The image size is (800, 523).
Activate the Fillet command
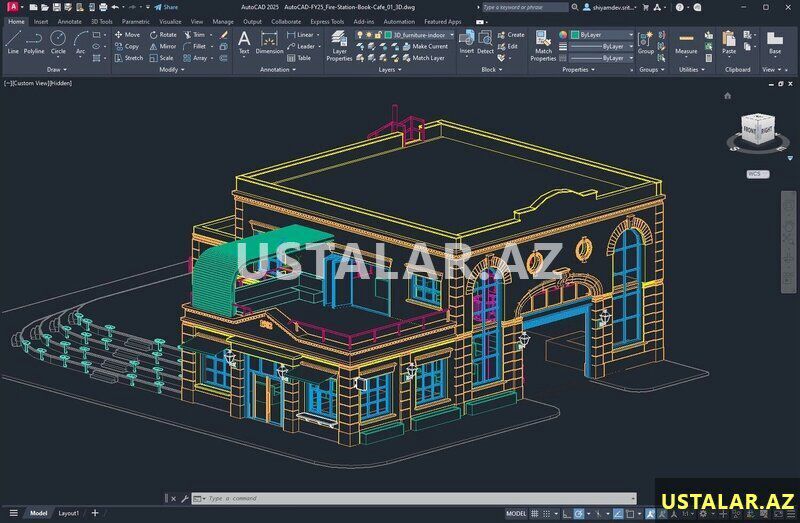pos(194,46)
